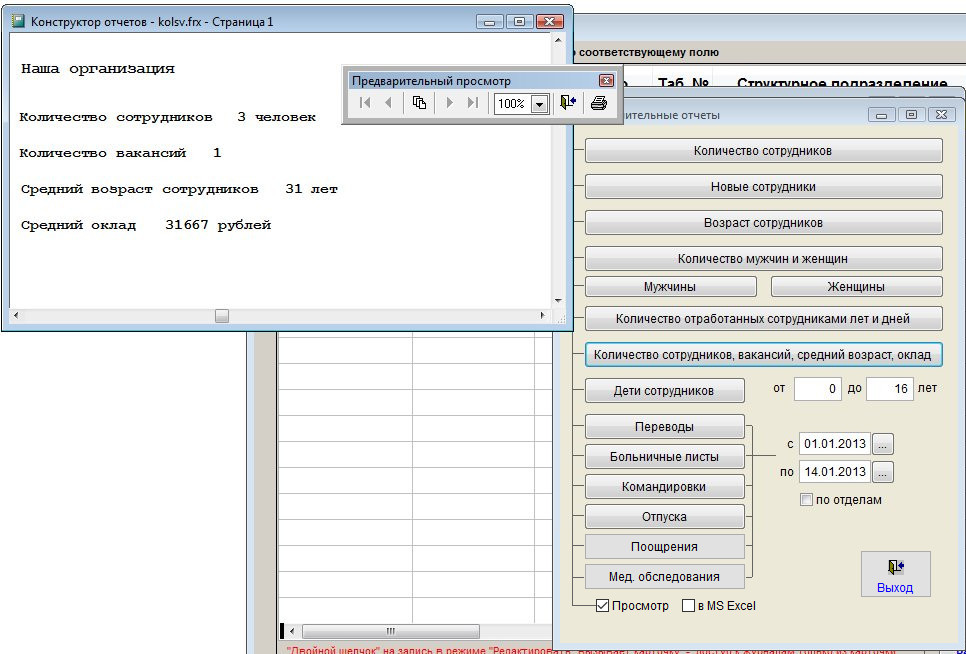The image size is (966, 654).
Task: Click the report preview's up scroll arrow
Action: pos(558,40)
